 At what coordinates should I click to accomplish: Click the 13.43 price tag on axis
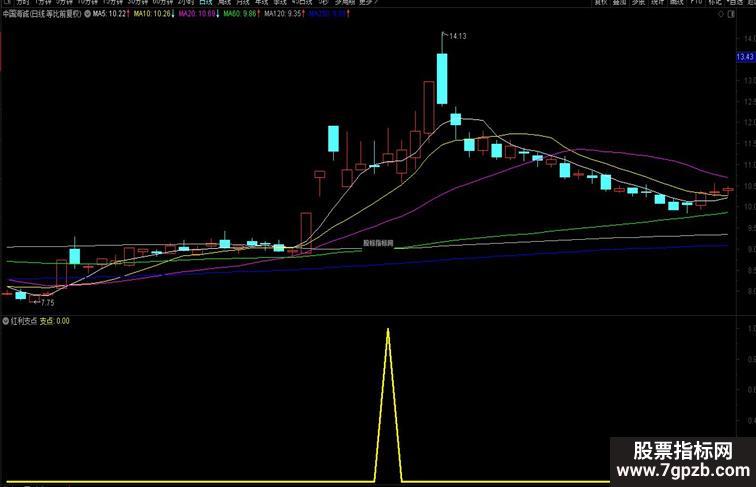pyautogui.click(x=745, y=57)
